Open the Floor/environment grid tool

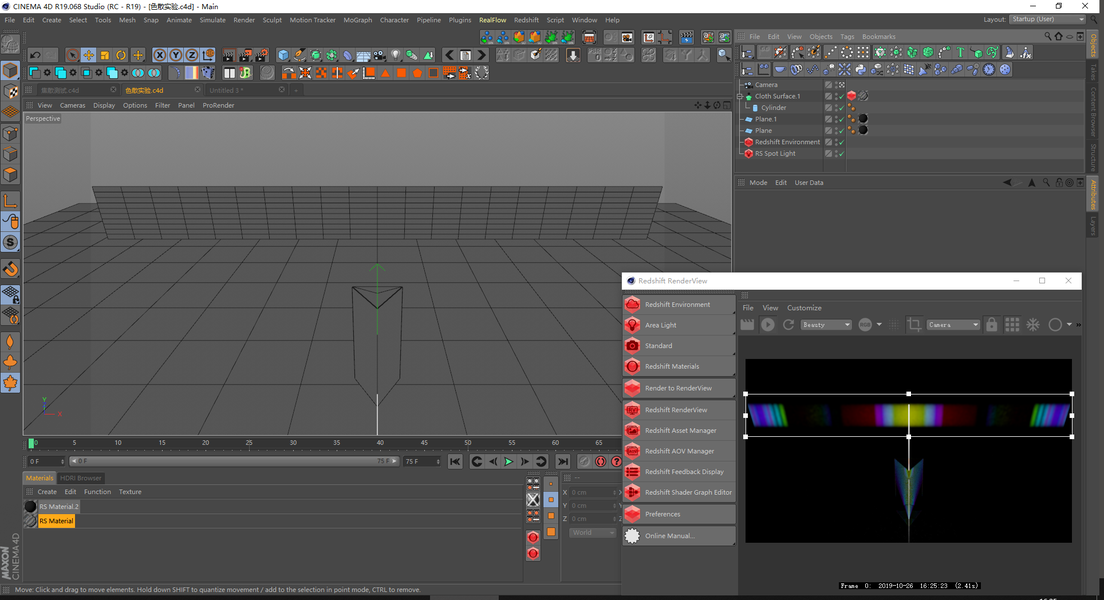point(363,55)
